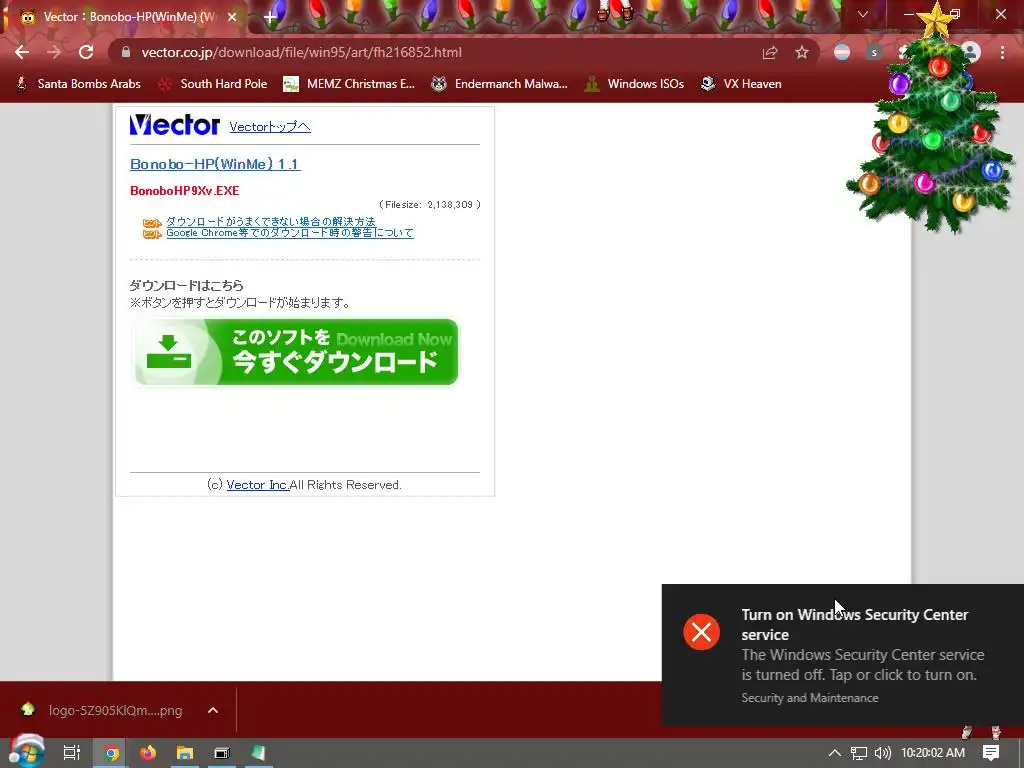Viewport: 1024px width, 768px height.
Task: Click the padlock site info icon
Action: pos(126,52)
